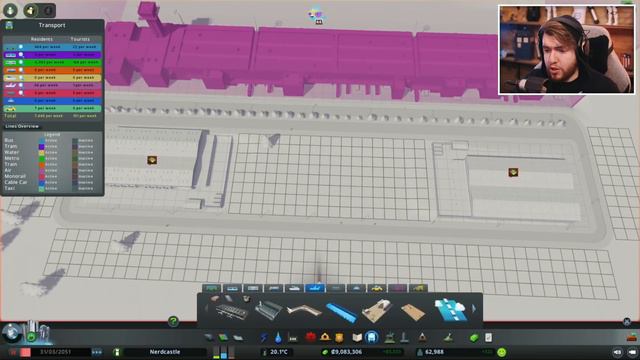Open the Zoning tool
This screenshot has height=360, width=640.
coord(223,338)
